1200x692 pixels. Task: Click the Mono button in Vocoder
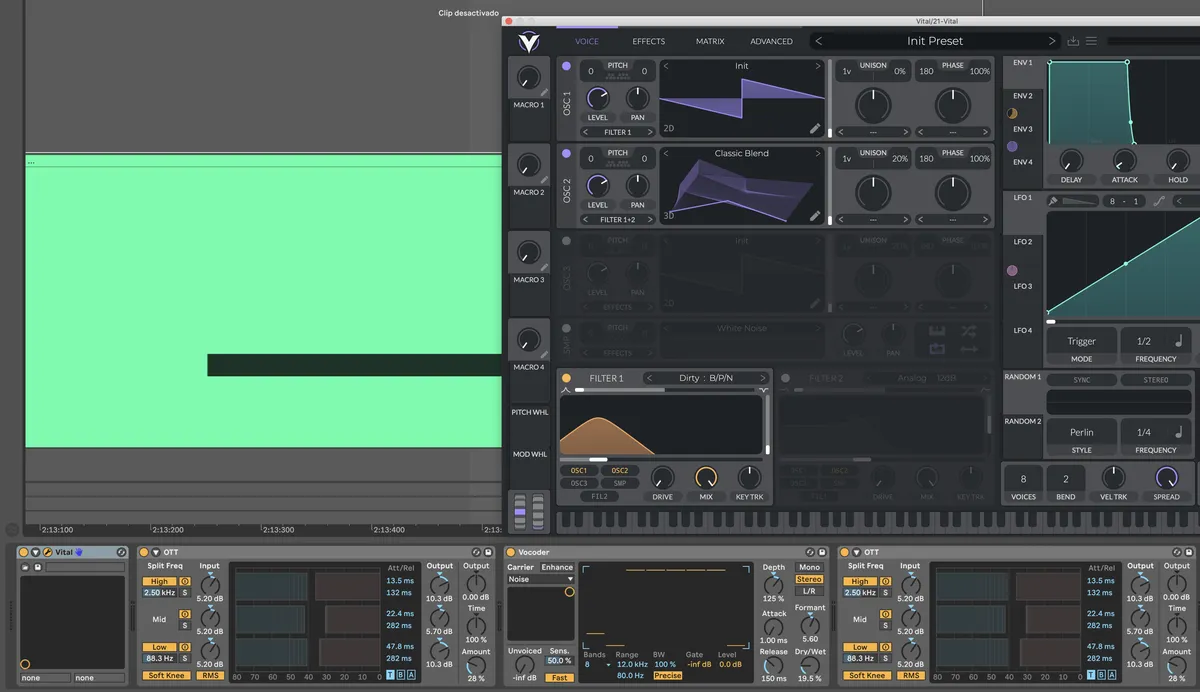(x=809, y=567)
